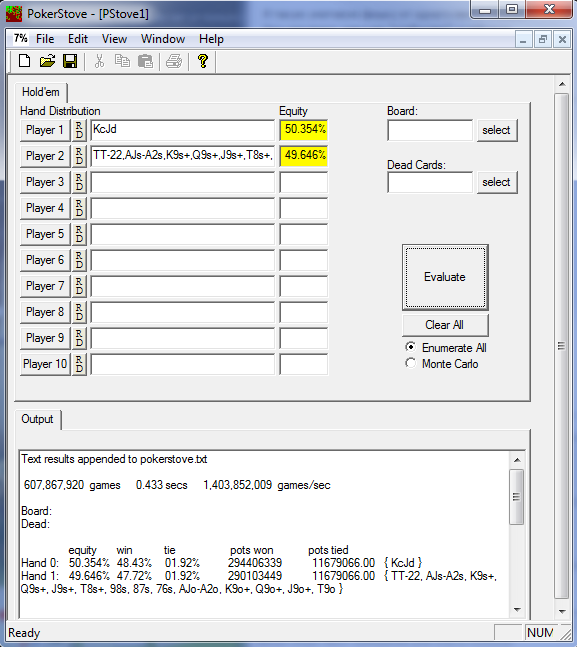577x647 pixels.
Task: Select the Output tab
Action: click(x=38, y=419)
